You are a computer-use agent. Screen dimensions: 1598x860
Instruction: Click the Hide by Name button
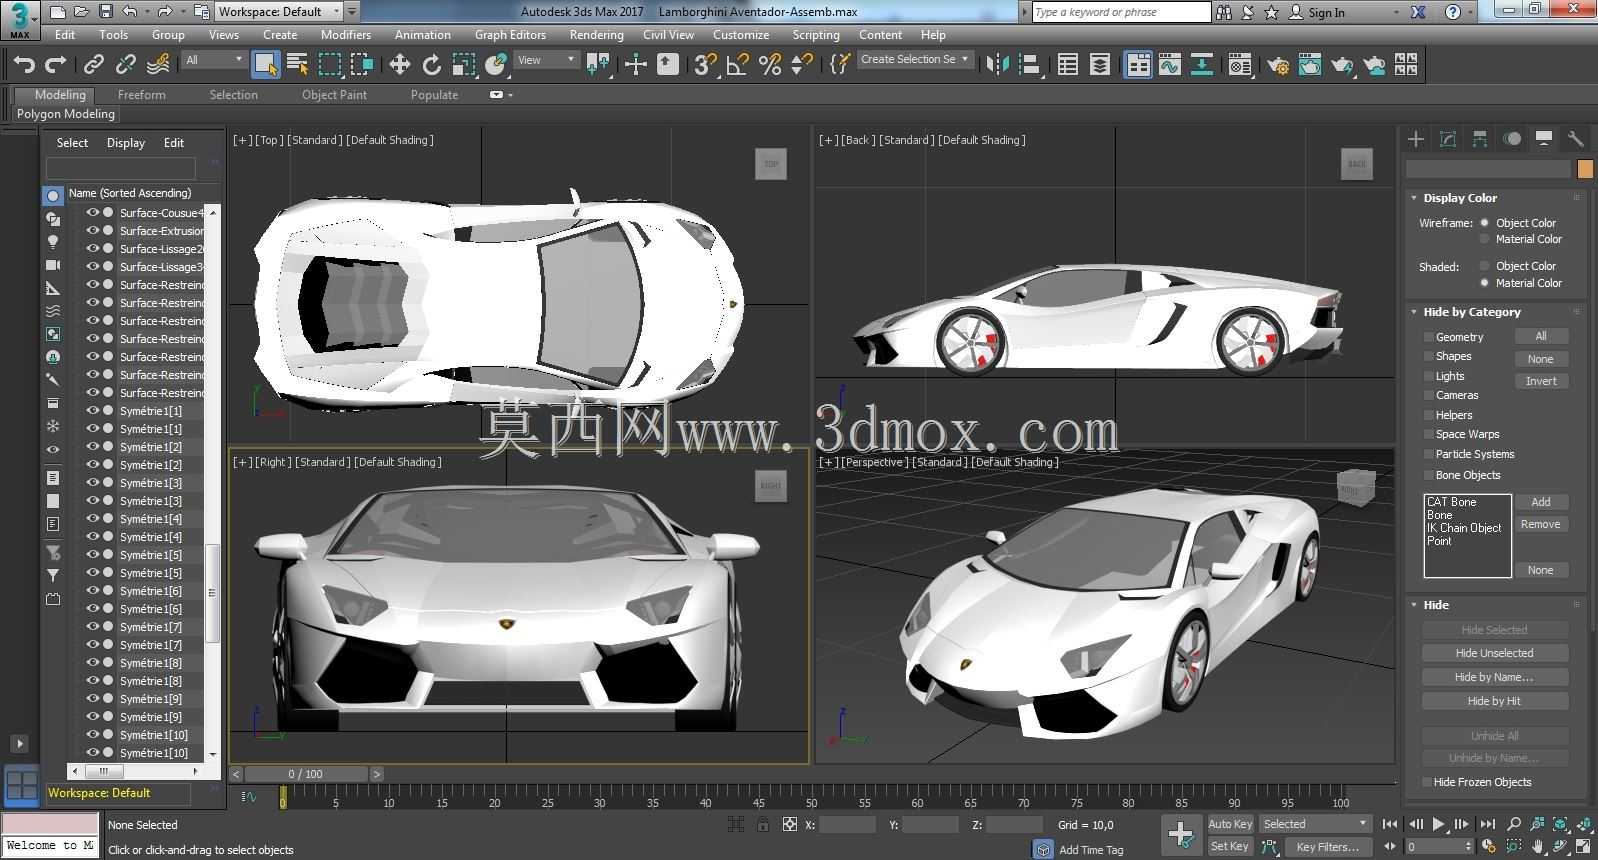pyautogui.click(x=1495, y=677)
